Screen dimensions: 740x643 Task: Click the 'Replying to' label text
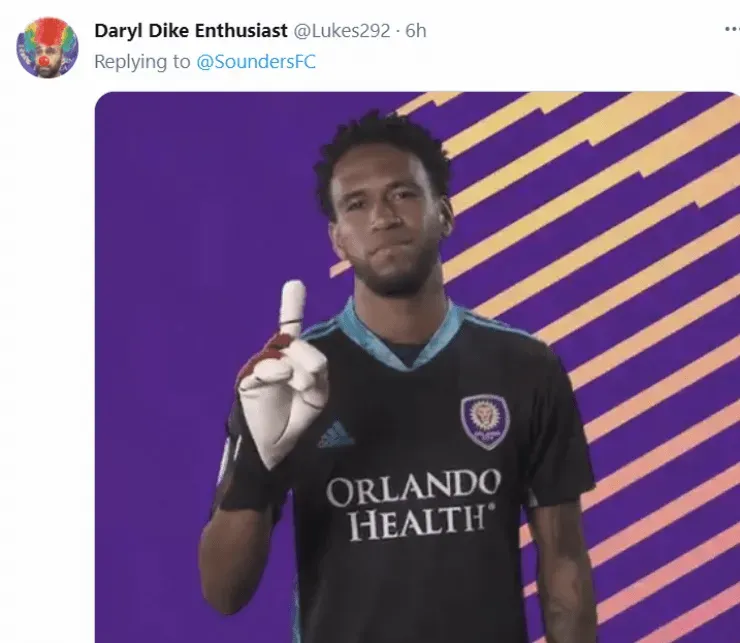point(142,62)
